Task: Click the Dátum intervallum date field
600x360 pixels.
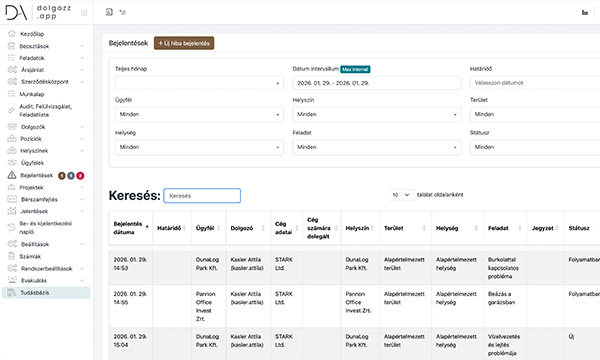Action: tap(377, 83)
